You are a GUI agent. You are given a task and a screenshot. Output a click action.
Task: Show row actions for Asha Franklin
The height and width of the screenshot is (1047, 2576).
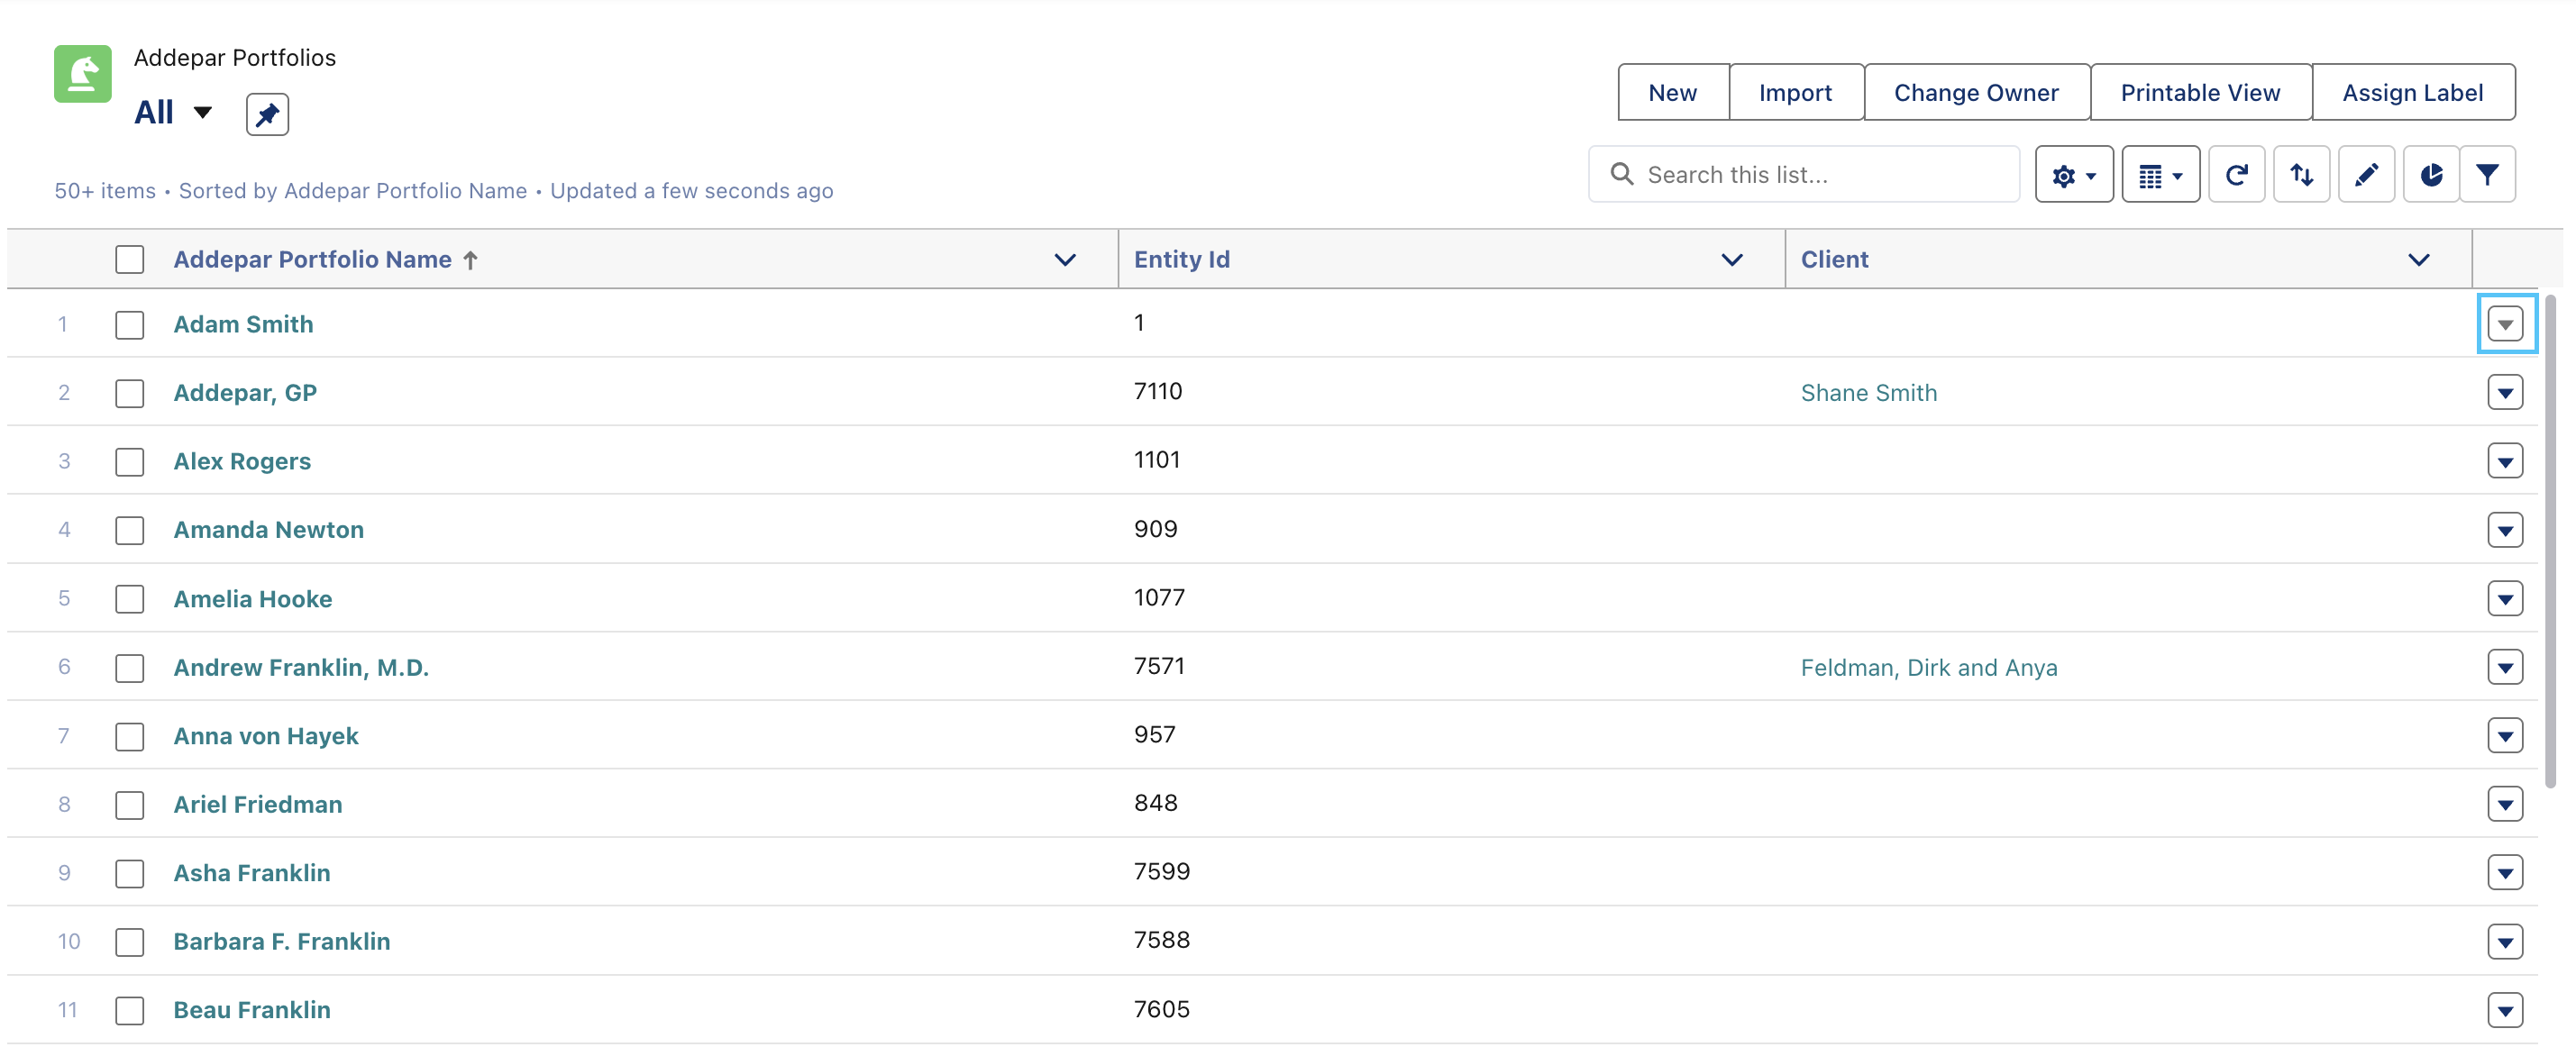pos(2505,874)
